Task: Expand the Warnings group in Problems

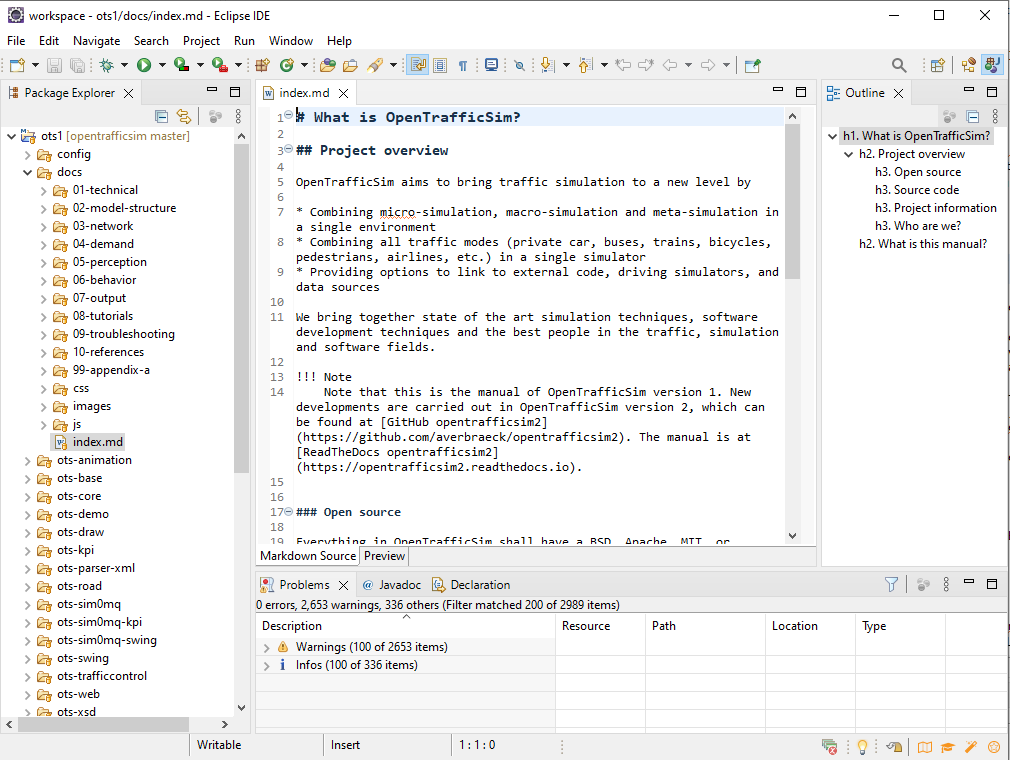Action: click(x=267, y=647)
